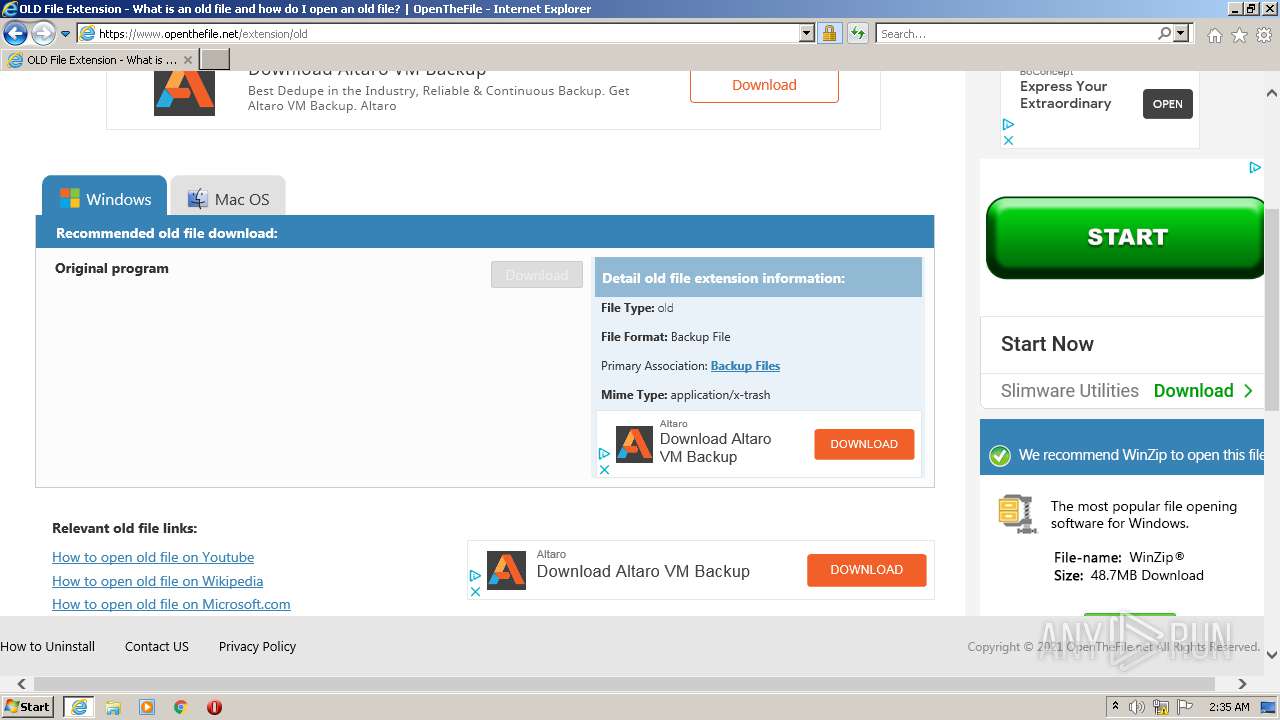Click the orange DOWNLOAD button in info panel ad
The width and height of the screenshot is (1280, 720).
pos(864,444)
